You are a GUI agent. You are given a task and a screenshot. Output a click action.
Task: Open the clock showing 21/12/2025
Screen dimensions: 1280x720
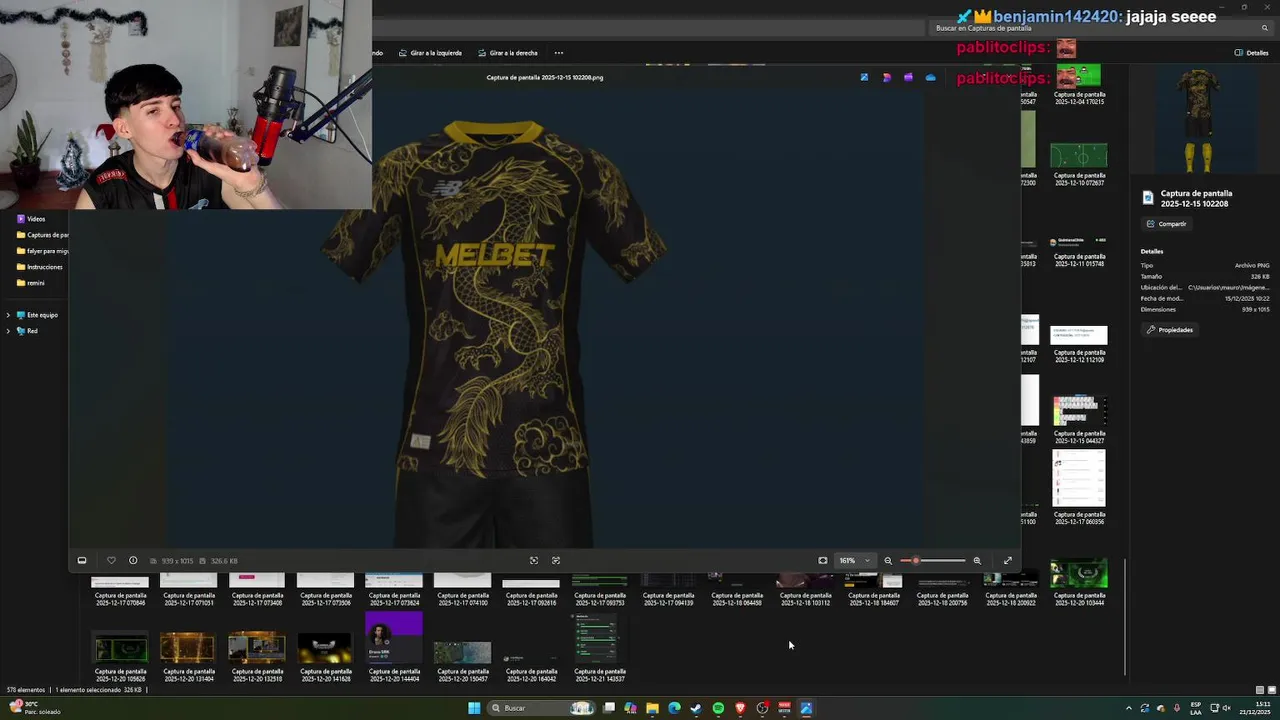(1256, 708)
